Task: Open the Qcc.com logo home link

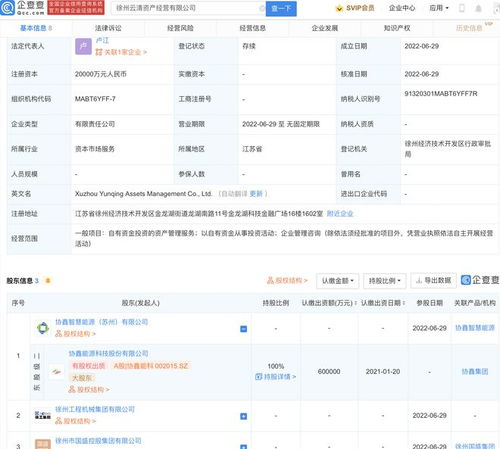Action: pyautogui.click(x=22, y=8)
